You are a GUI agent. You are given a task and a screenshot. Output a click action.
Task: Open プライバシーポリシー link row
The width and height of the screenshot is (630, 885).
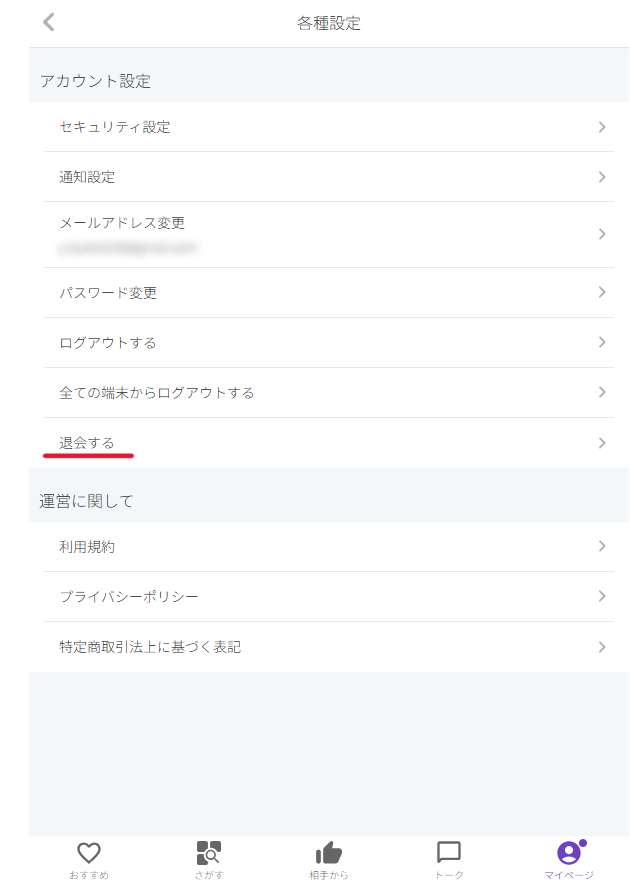[329, 597]
